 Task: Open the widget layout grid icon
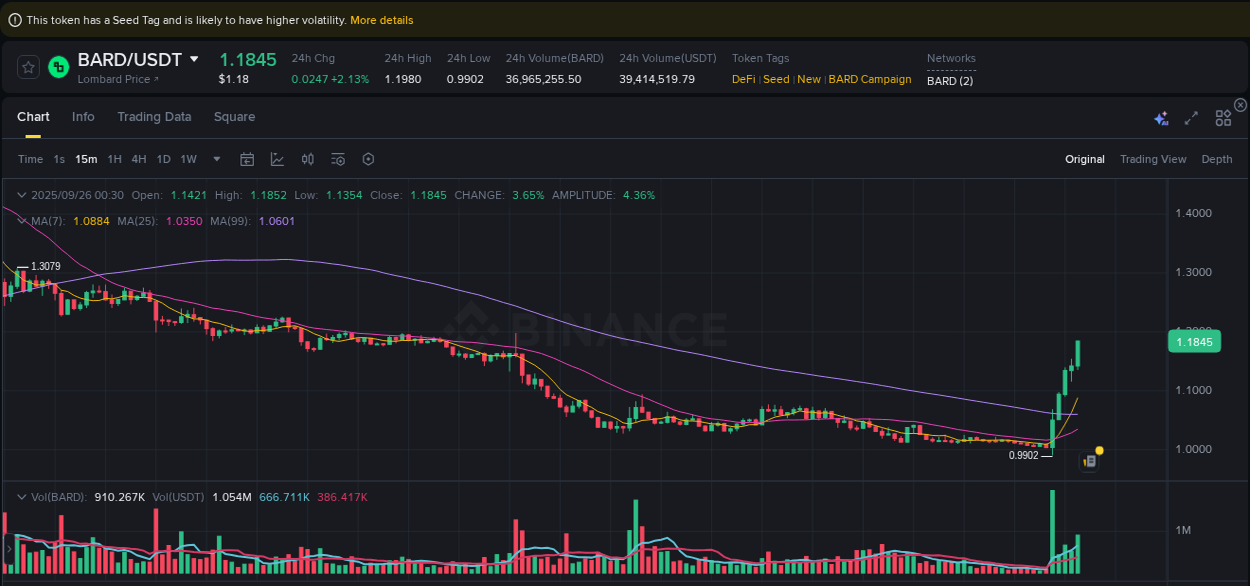point(1223,117)
